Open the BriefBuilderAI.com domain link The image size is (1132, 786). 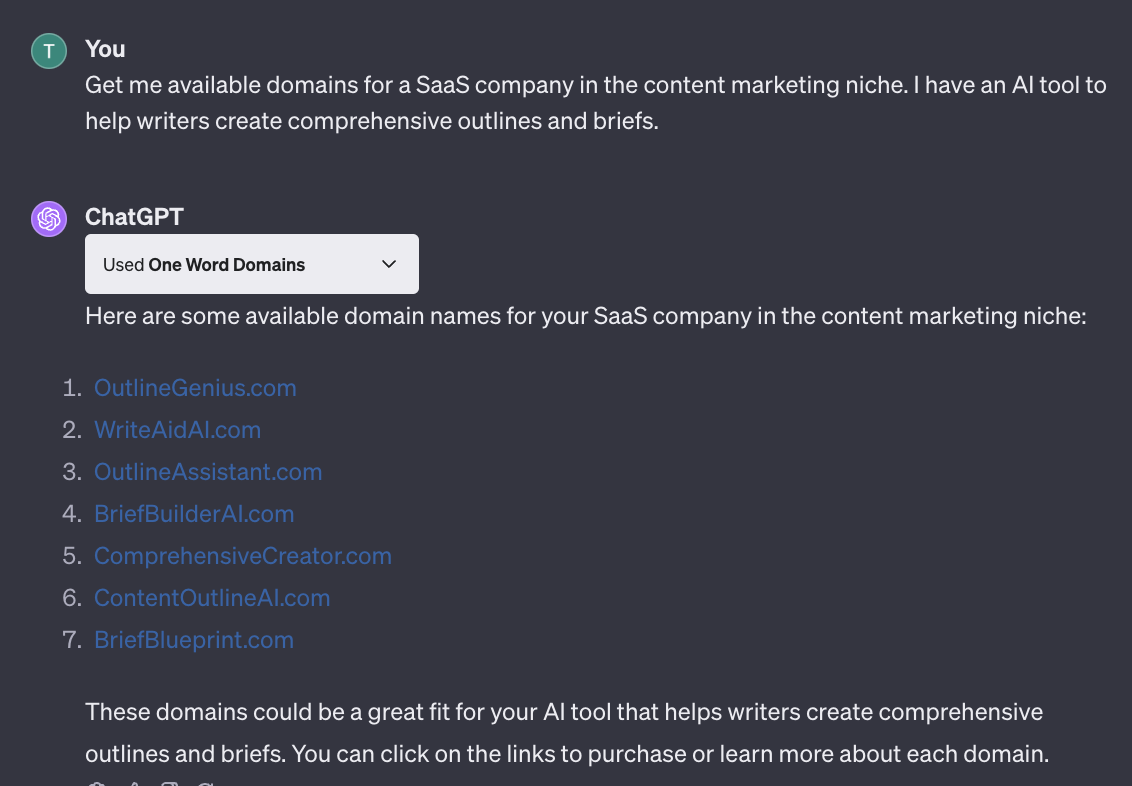(x=194, y=514)
